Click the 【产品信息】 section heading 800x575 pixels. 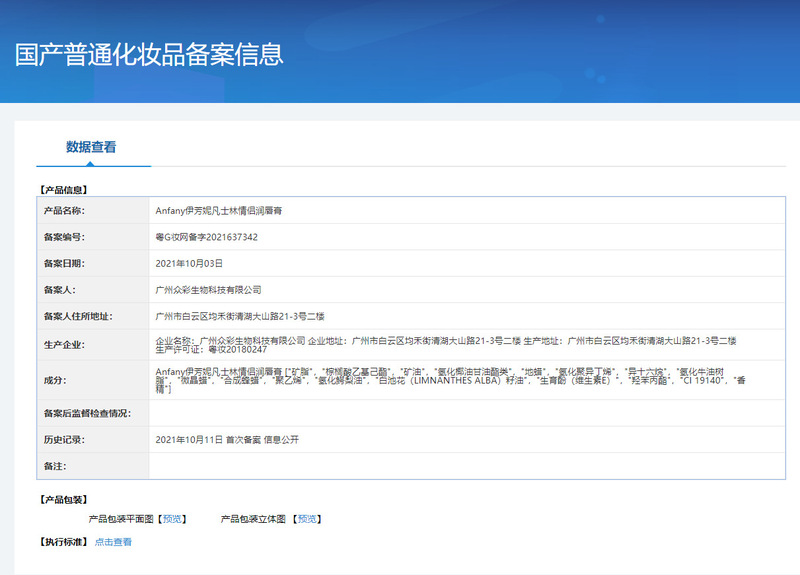pyautogui.click(x=64, y=190)
